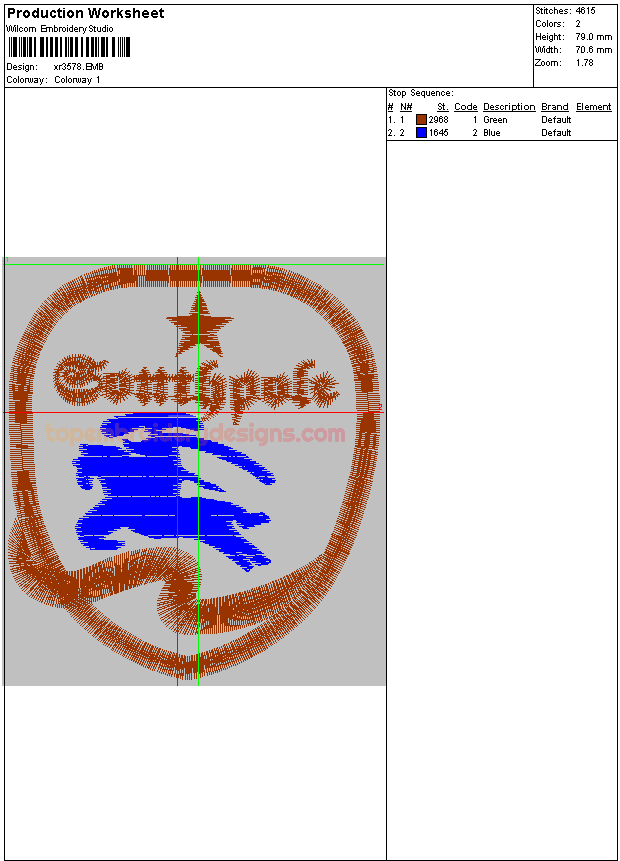Screen dimensions: 620x861
Task: Click the Width value '70.6 mm'
Action: pos(594,49)
